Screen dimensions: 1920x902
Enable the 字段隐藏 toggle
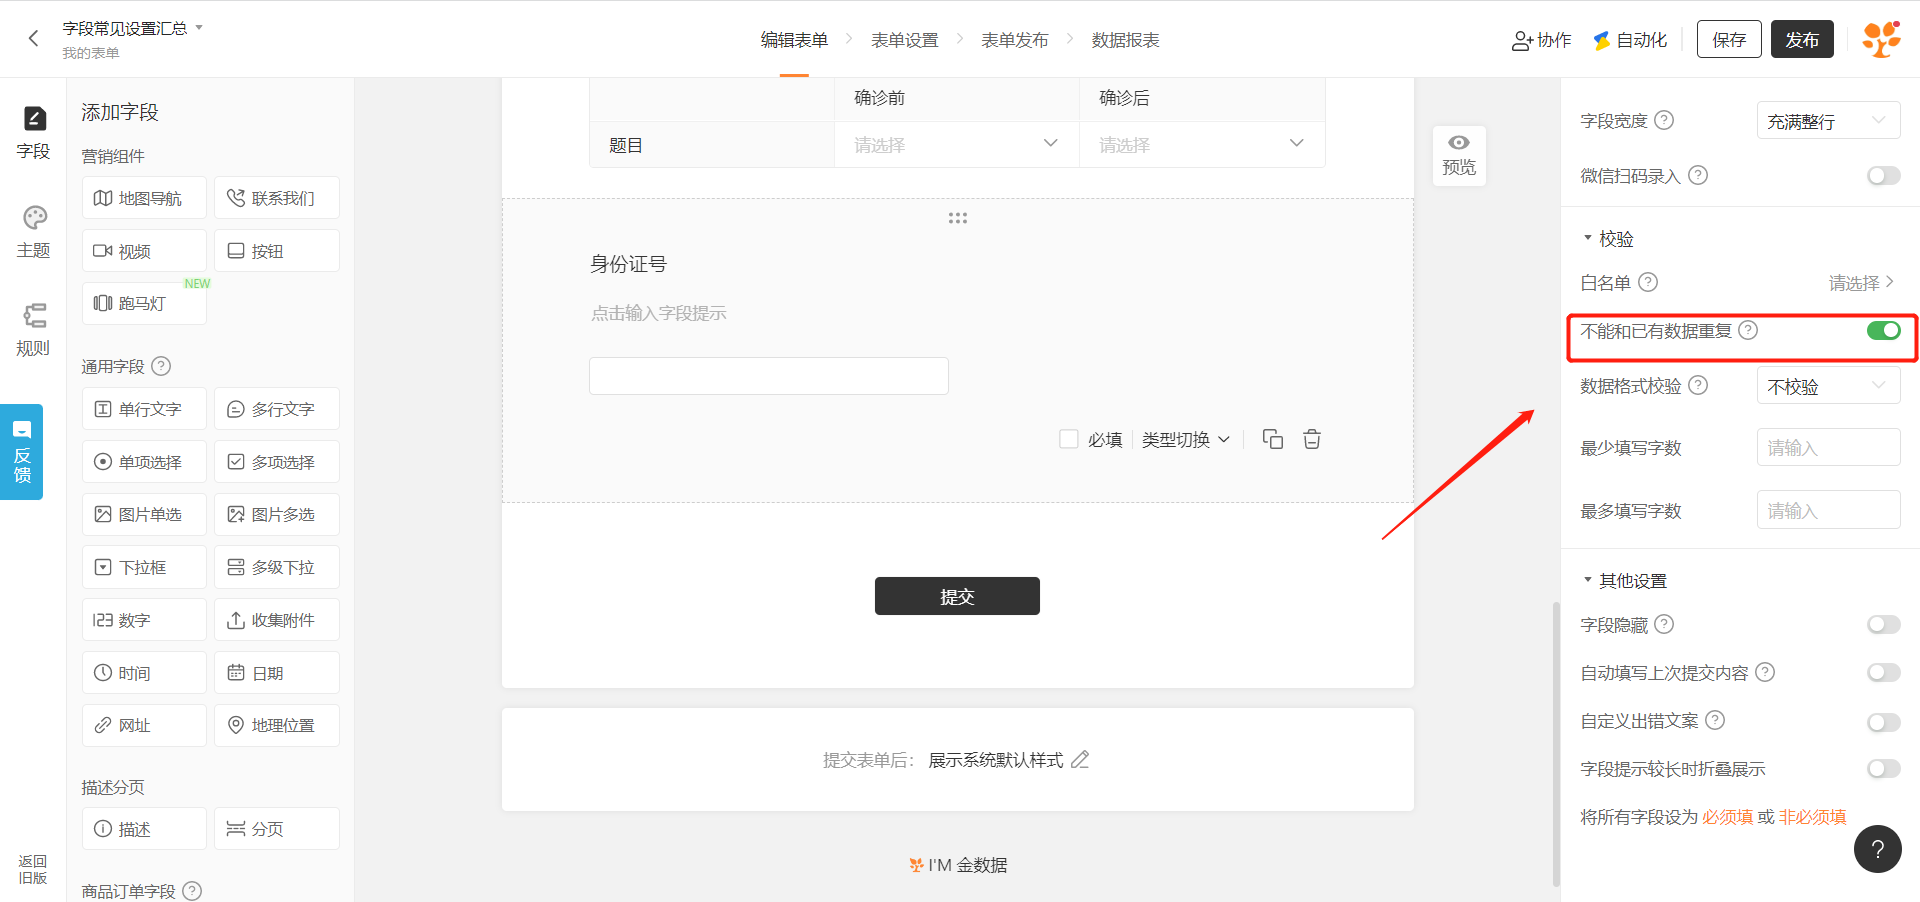[x=1883, y=625]
